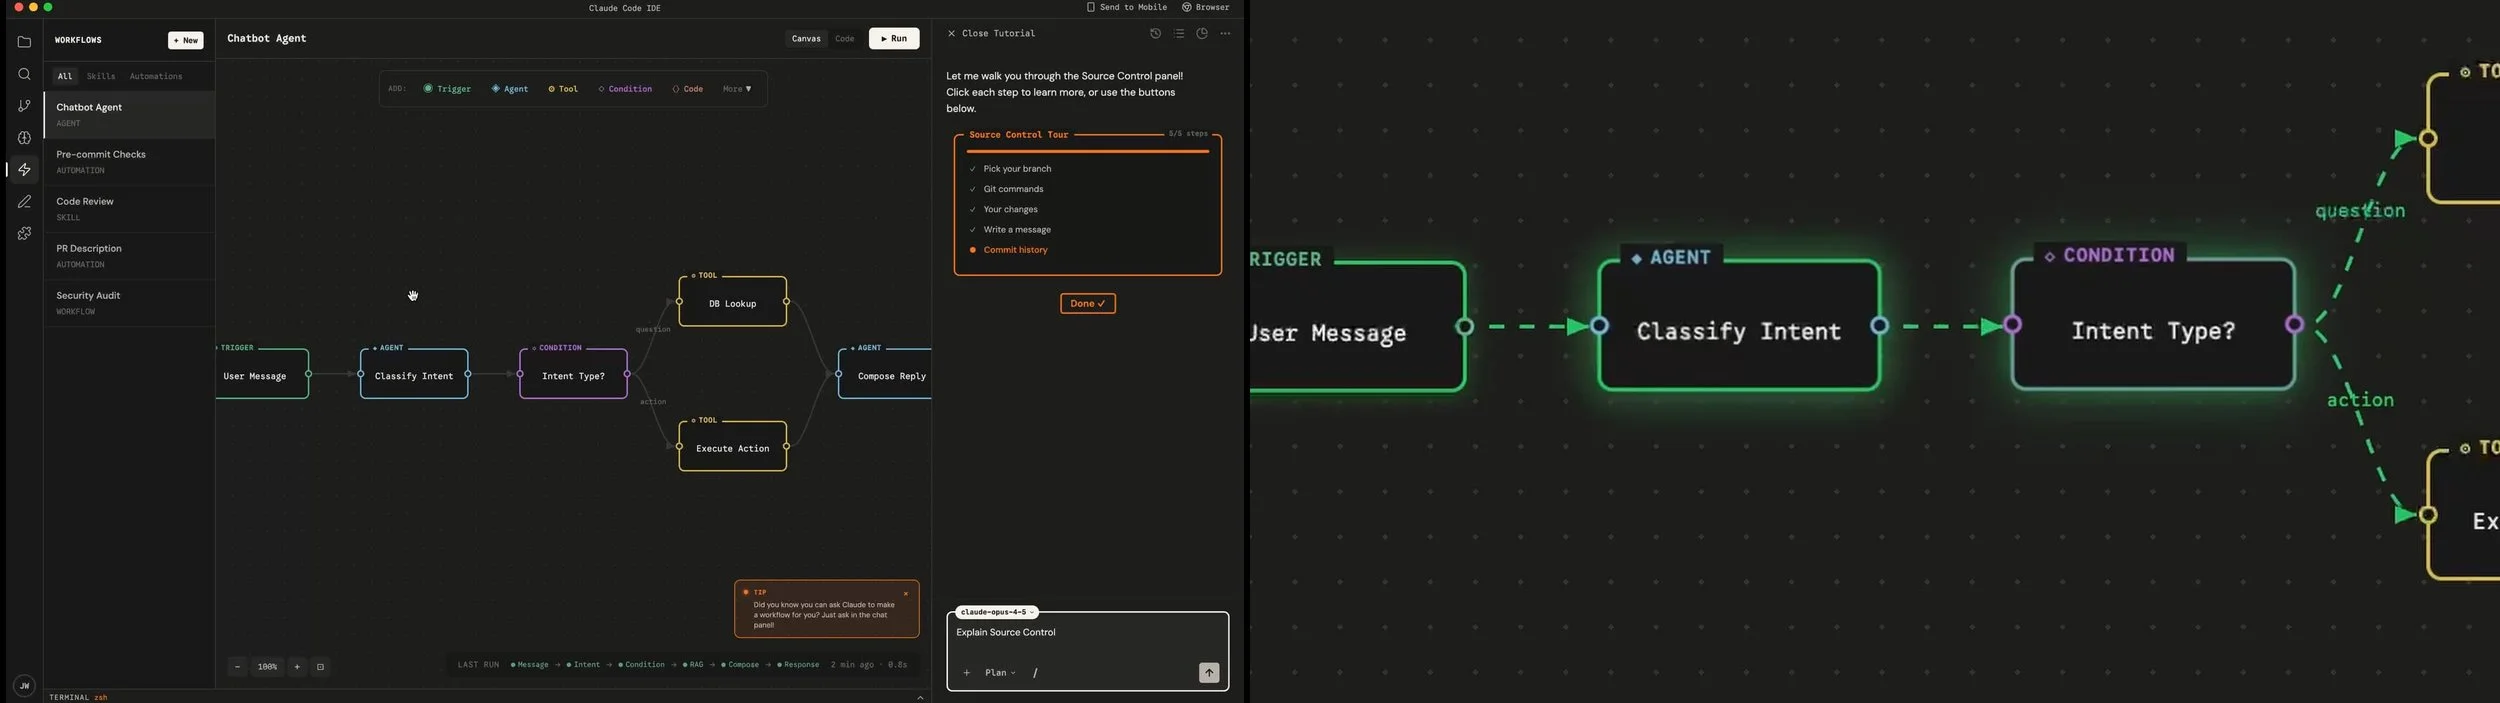
Task: Open the Code Review skill
Action: [x=129, y=209]
